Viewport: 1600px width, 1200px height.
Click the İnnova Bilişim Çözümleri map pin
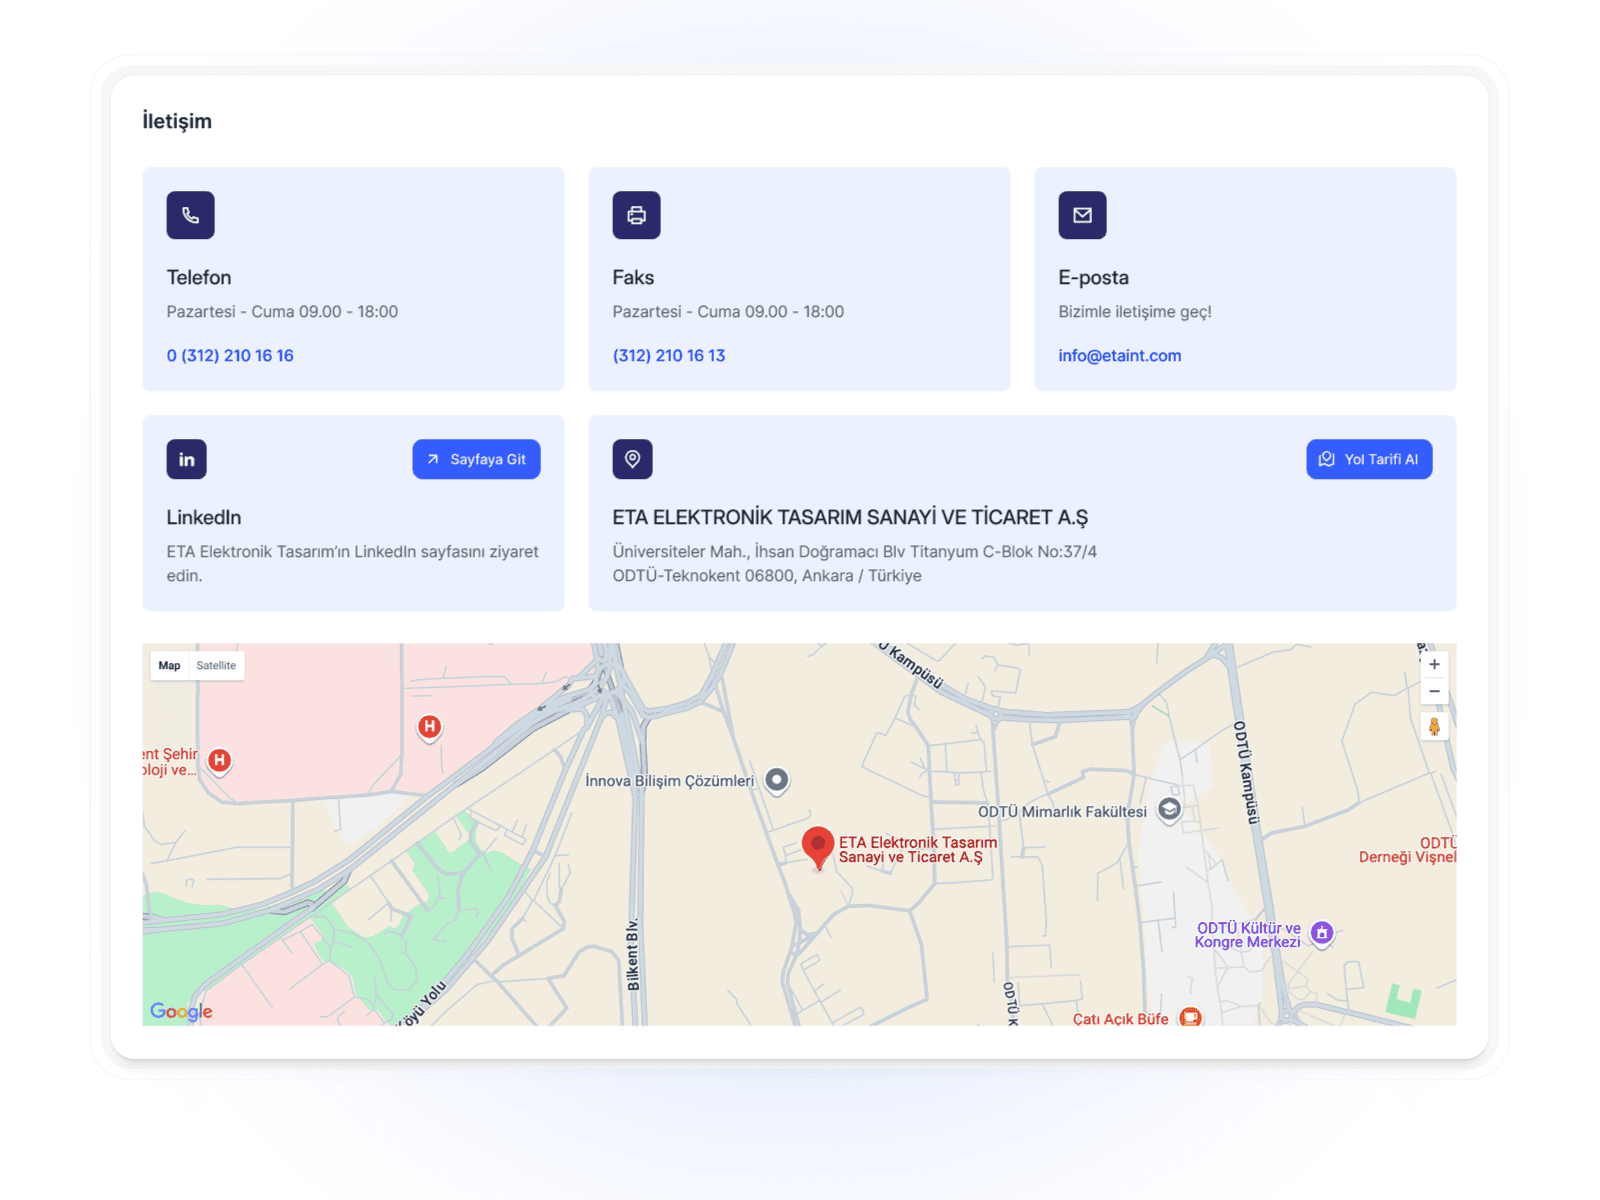[777, 780]
